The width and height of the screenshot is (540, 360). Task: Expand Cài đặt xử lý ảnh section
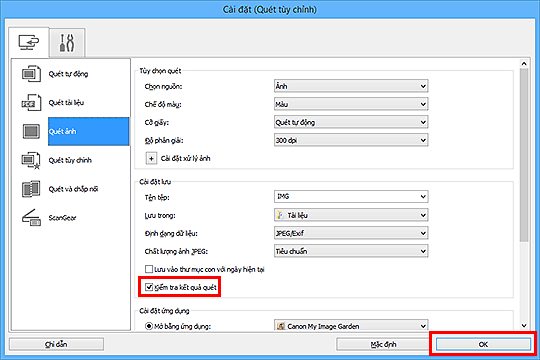point(151,158)
